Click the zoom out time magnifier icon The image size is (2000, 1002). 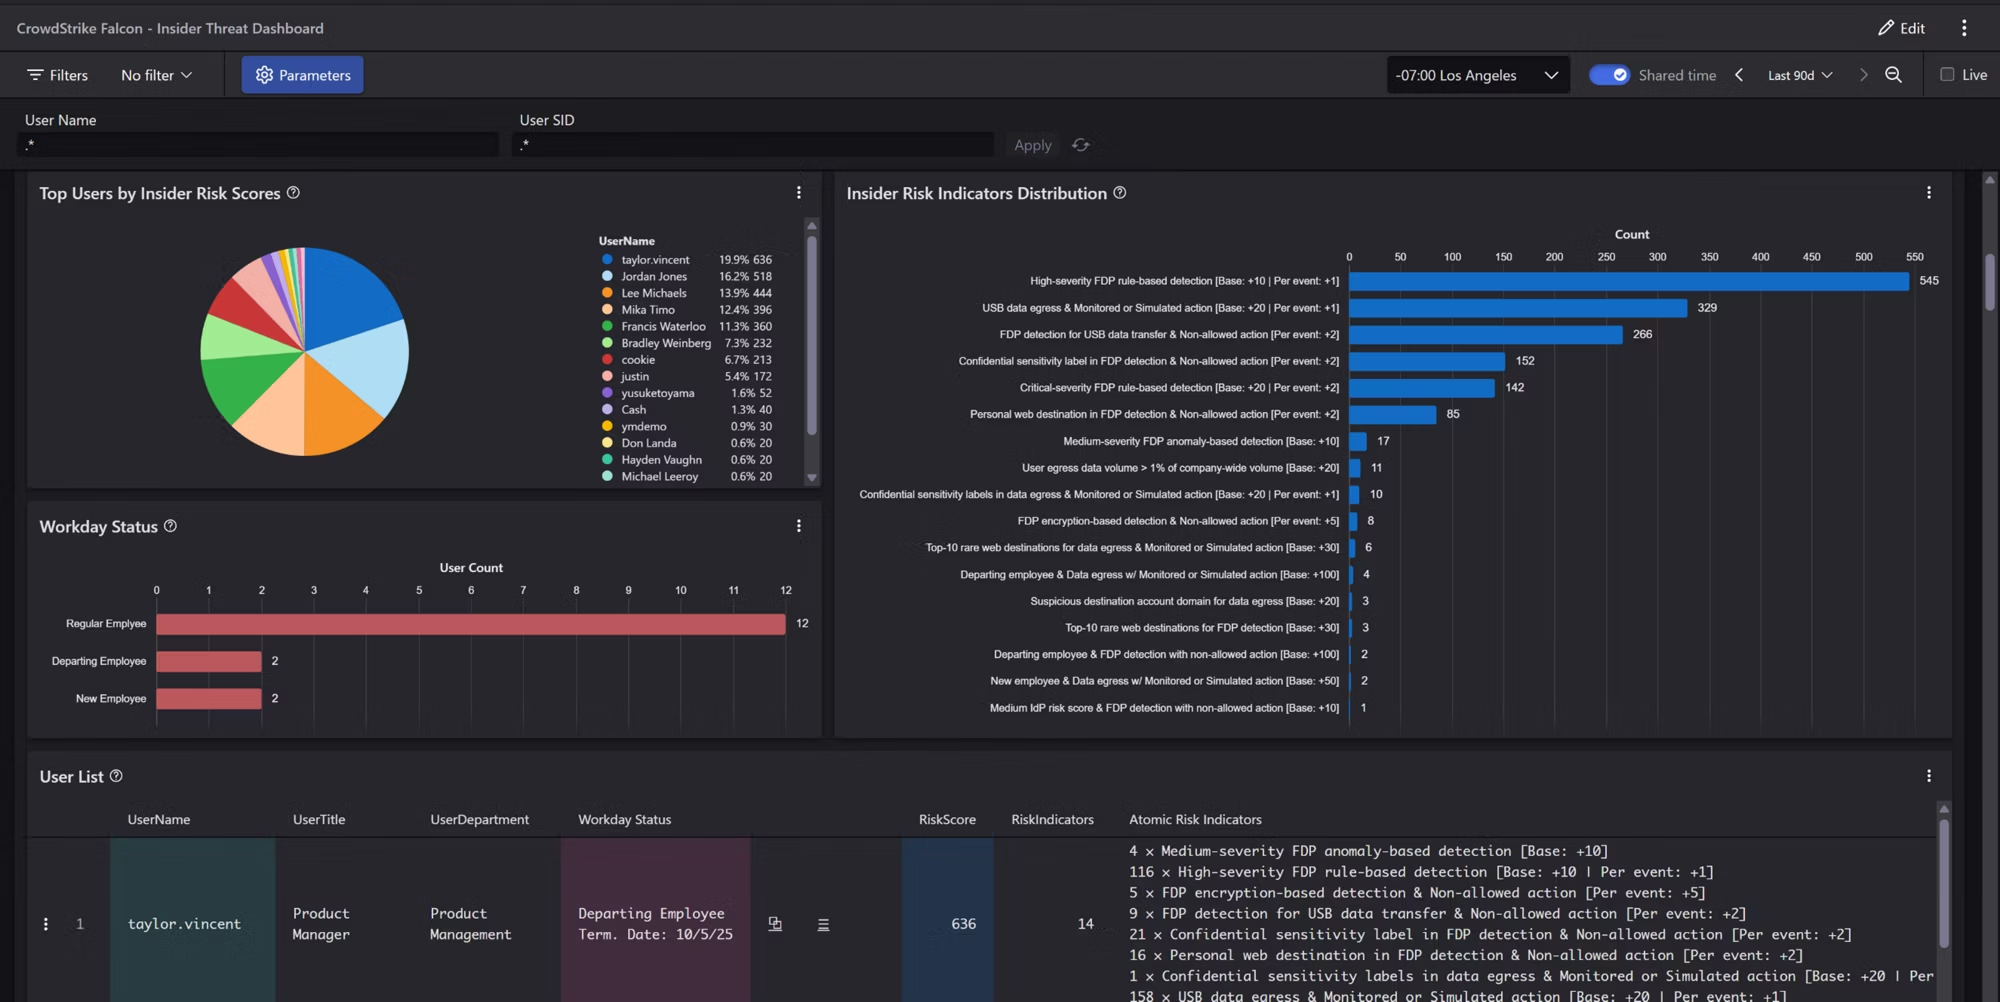tap(1893, 75)
